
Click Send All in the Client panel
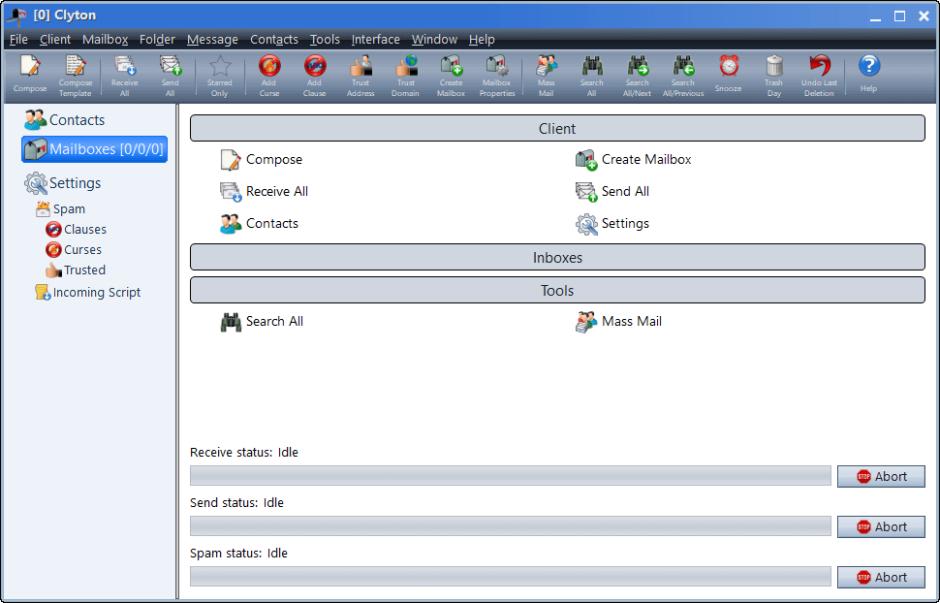click(612, 191)
